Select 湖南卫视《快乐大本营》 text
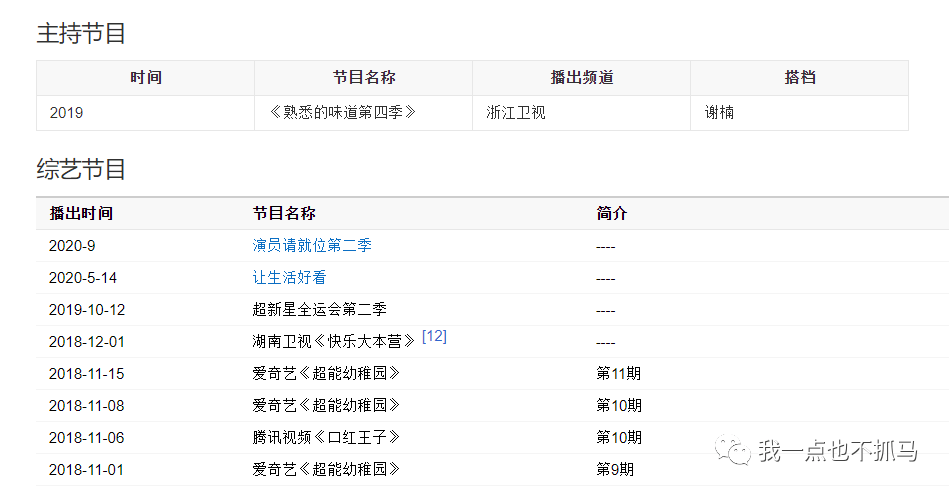The width and height of the screenshot is (949, 492). (334, 342)
